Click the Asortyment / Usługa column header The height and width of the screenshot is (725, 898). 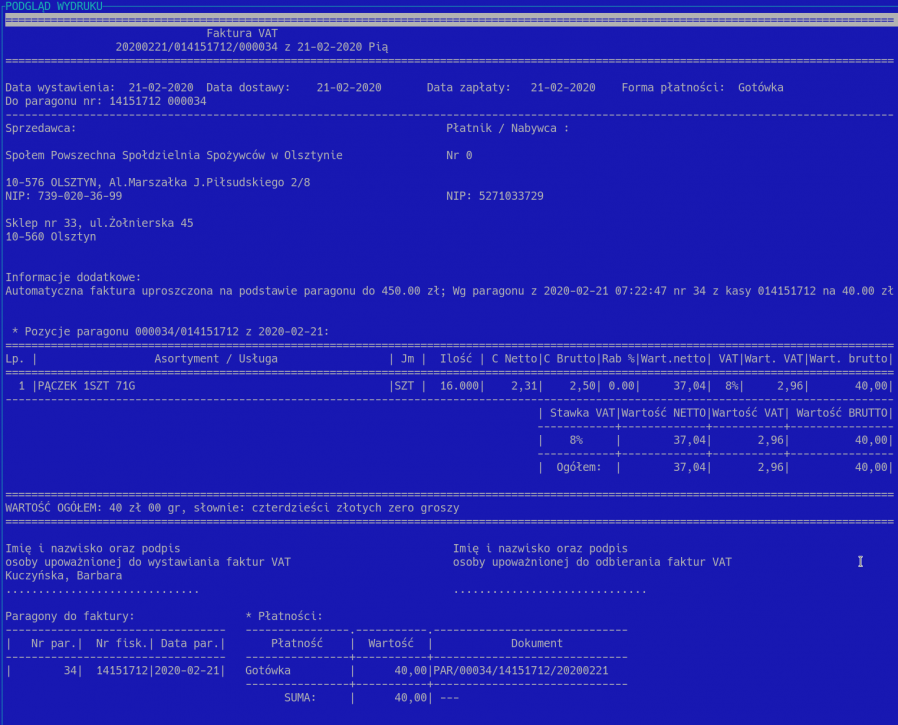[216, 358]
